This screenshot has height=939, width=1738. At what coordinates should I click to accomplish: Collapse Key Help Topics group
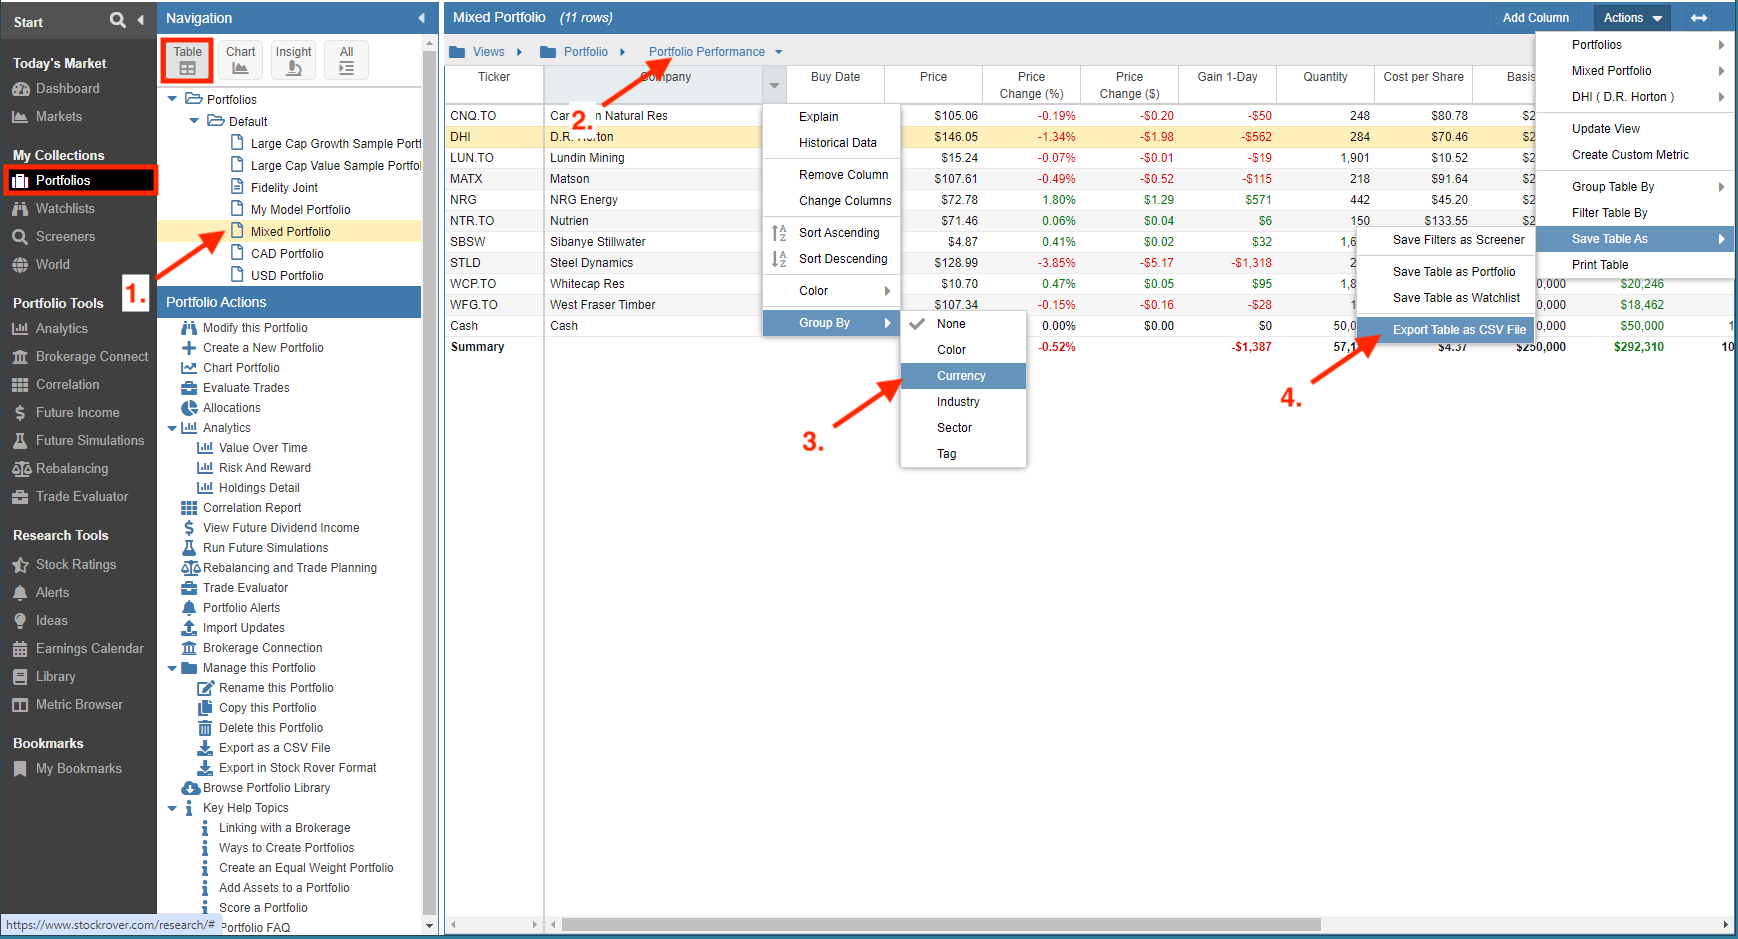tap(172, 808)
